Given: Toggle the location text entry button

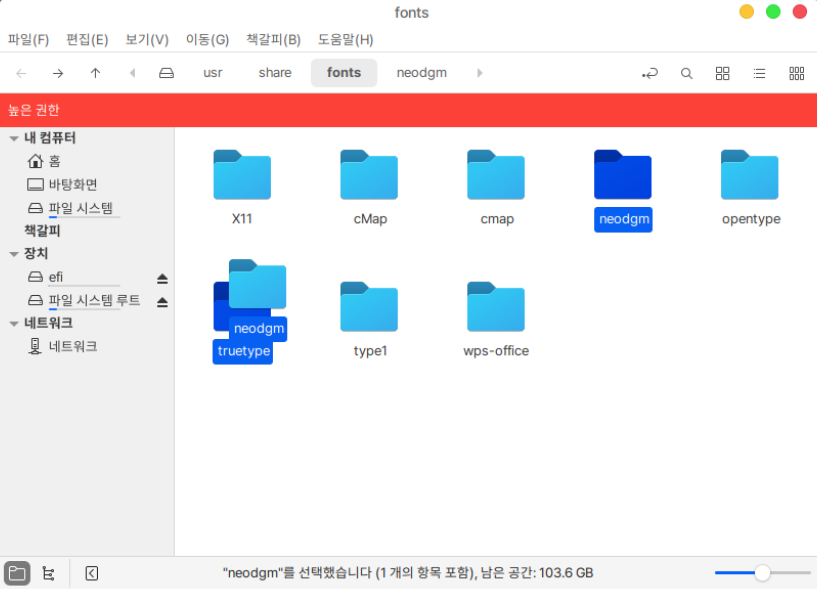Looking at the screenshot, I should [x=650, y=73].
